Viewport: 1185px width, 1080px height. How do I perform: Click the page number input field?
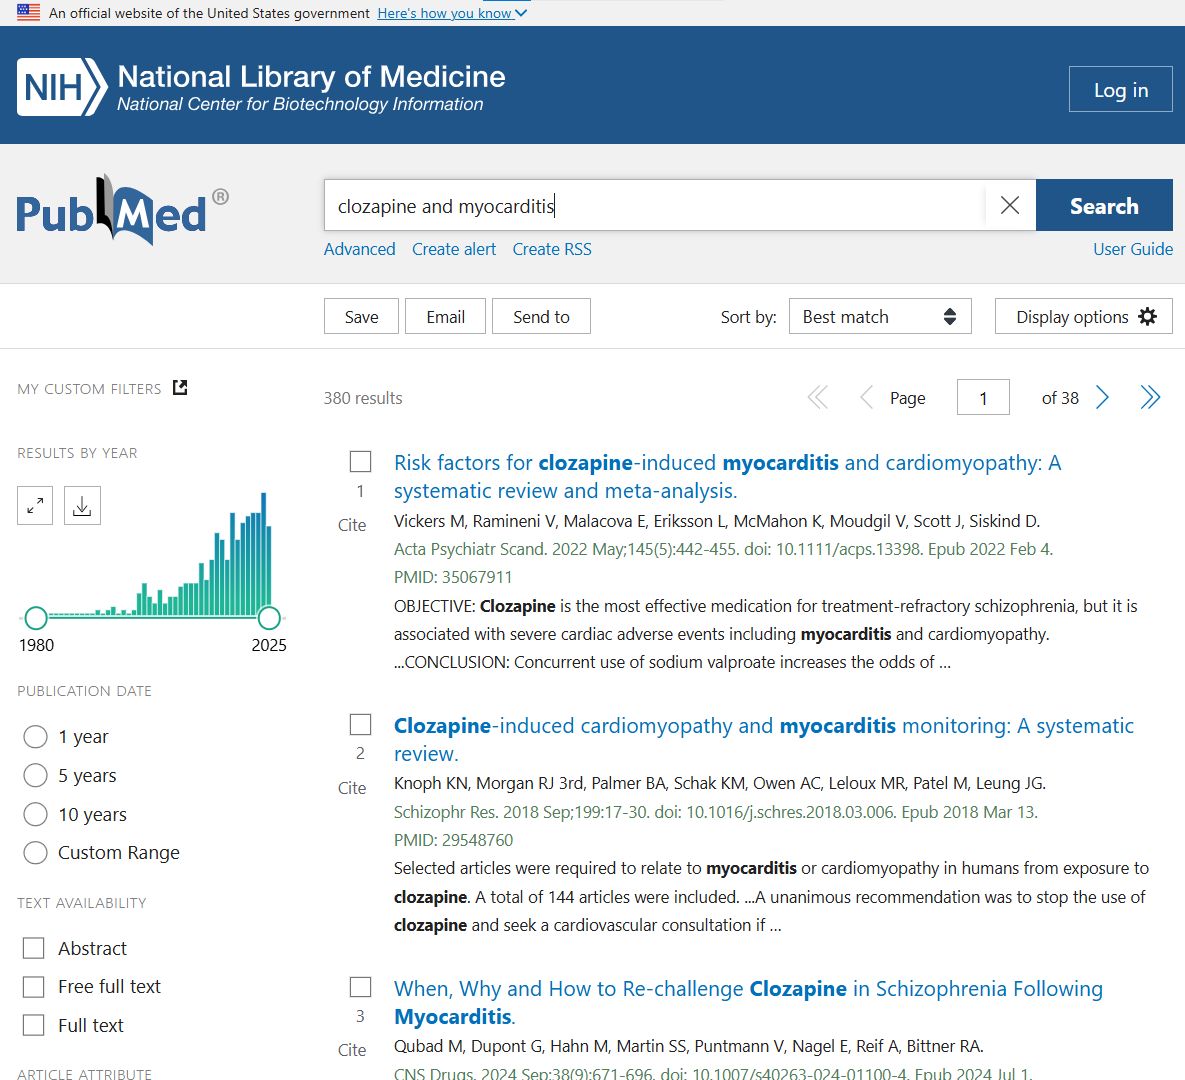tap(982, 397)
